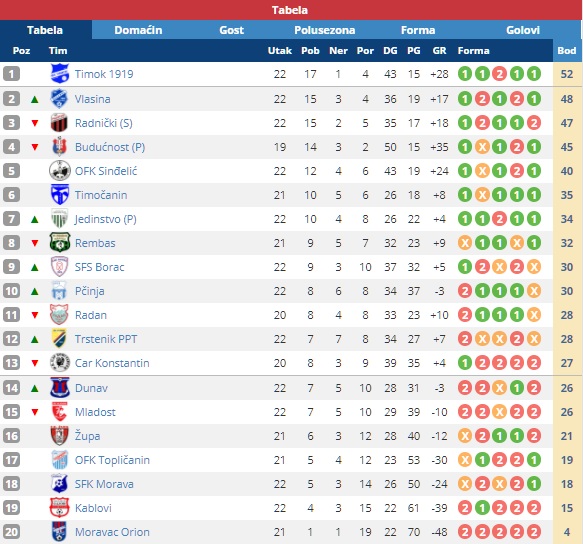583x544 pixels.
Task: Click the Kablovi club crest icon
Action: (59, 508)
